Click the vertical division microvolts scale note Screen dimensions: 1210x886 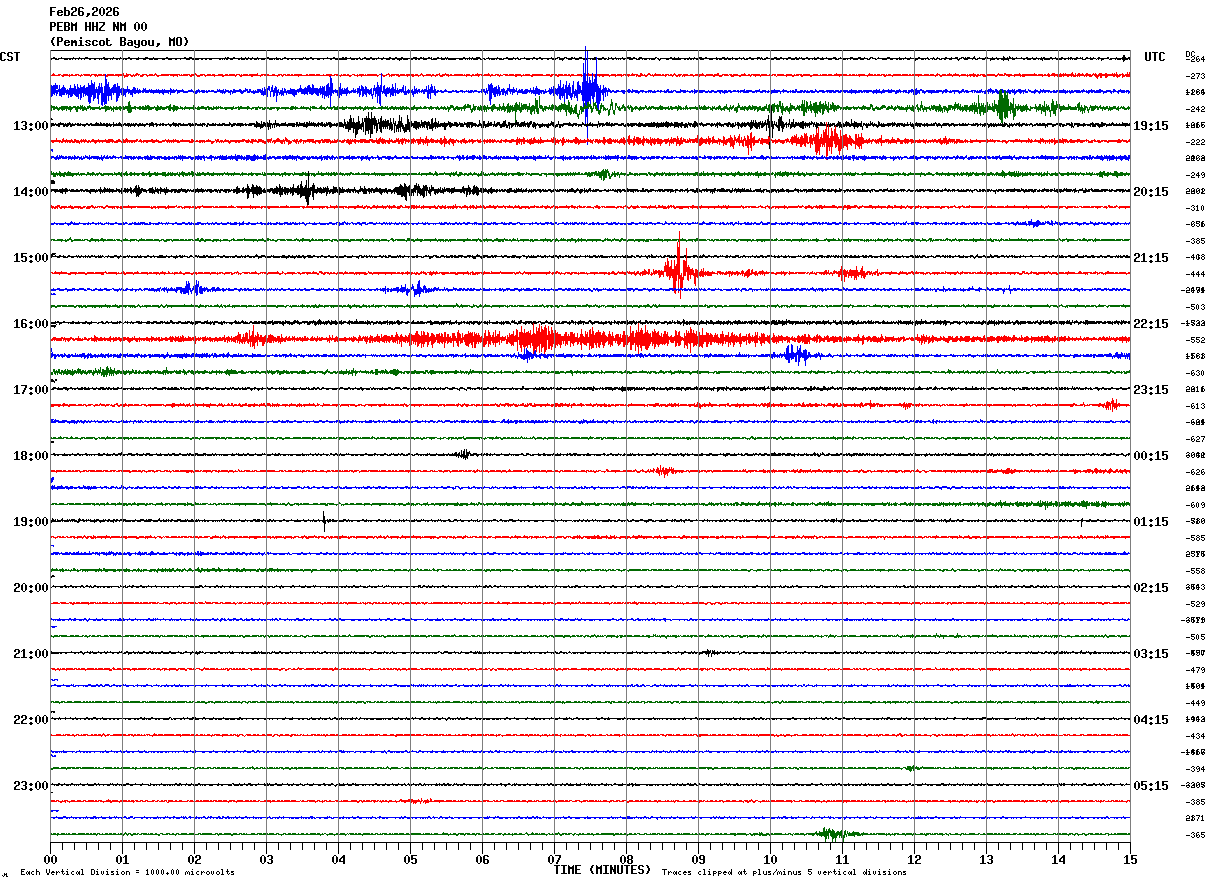(127, 872)
